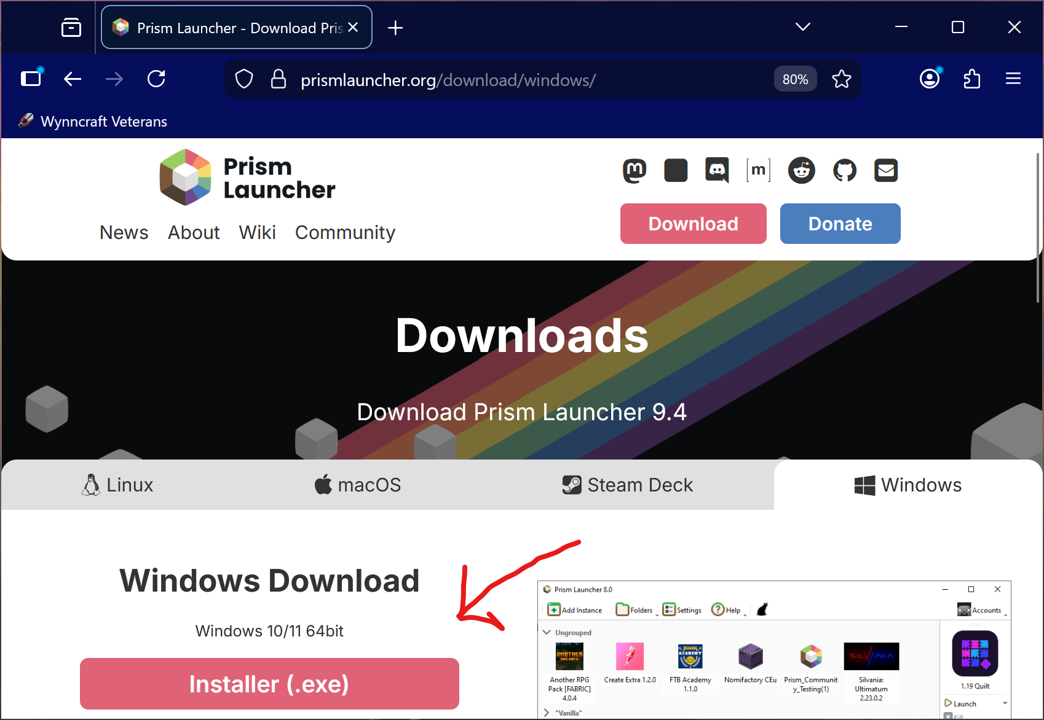1044x720 pixels.
Task: Open the Wiki navigation item
Action: [x=257, y=232]
